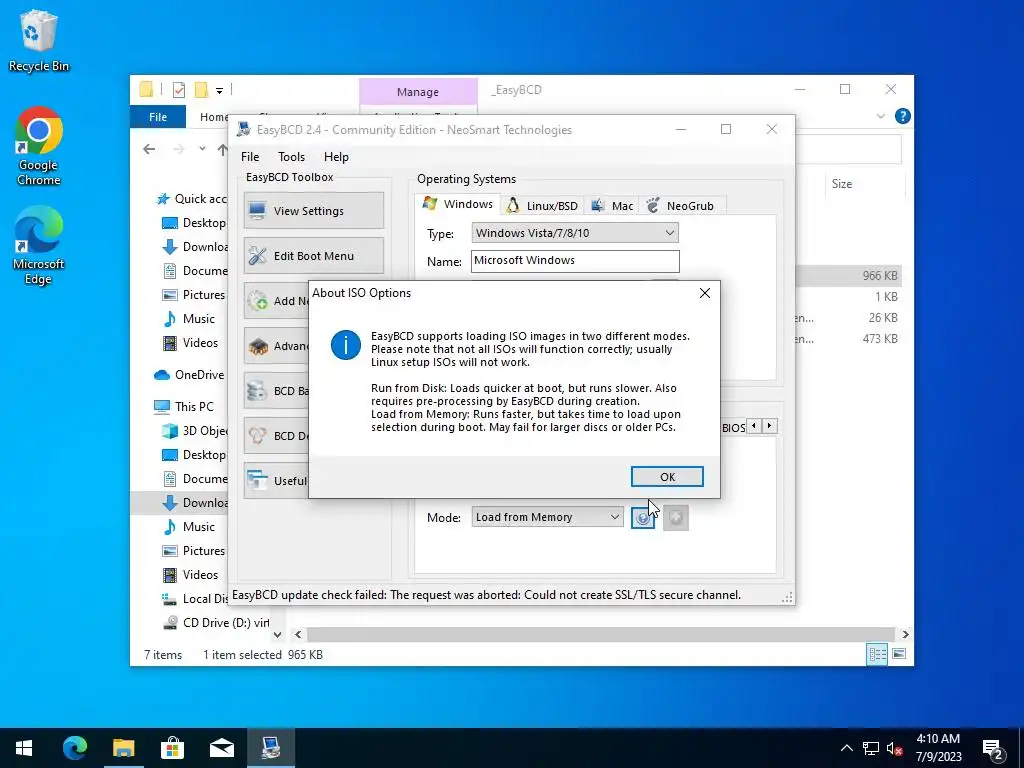The width and height of the screenshot is (1024, 768).
Task: Go up one folder in File Explorer
Action: [222, 150]
